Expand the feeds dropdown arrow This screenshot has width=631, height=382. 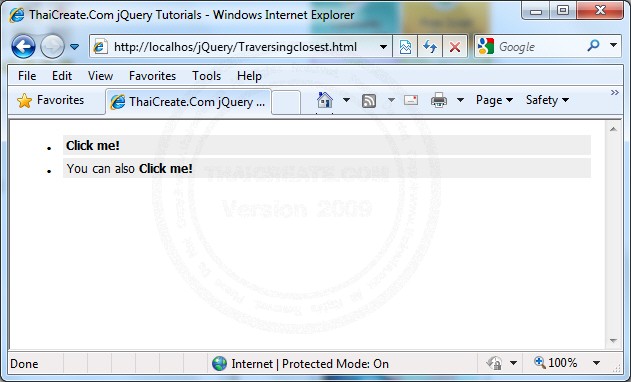(x=391, y=100)
